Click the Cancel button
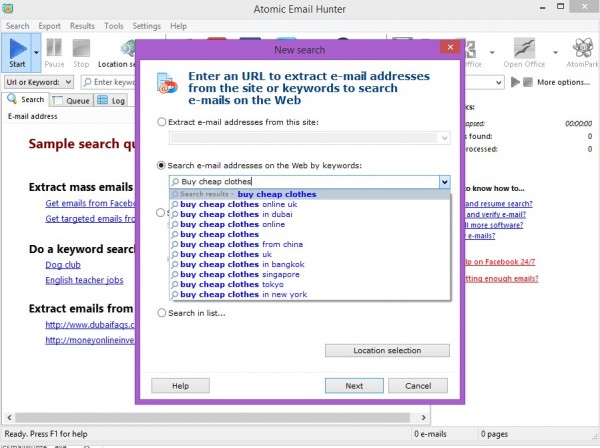This screenshot has height=448, width=600. [x=418, y=386]
